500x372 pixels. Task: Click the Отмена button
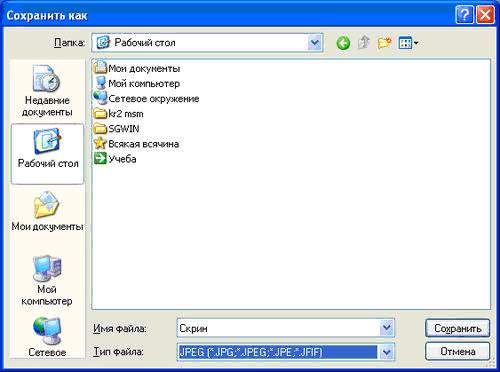click(458, 351)
